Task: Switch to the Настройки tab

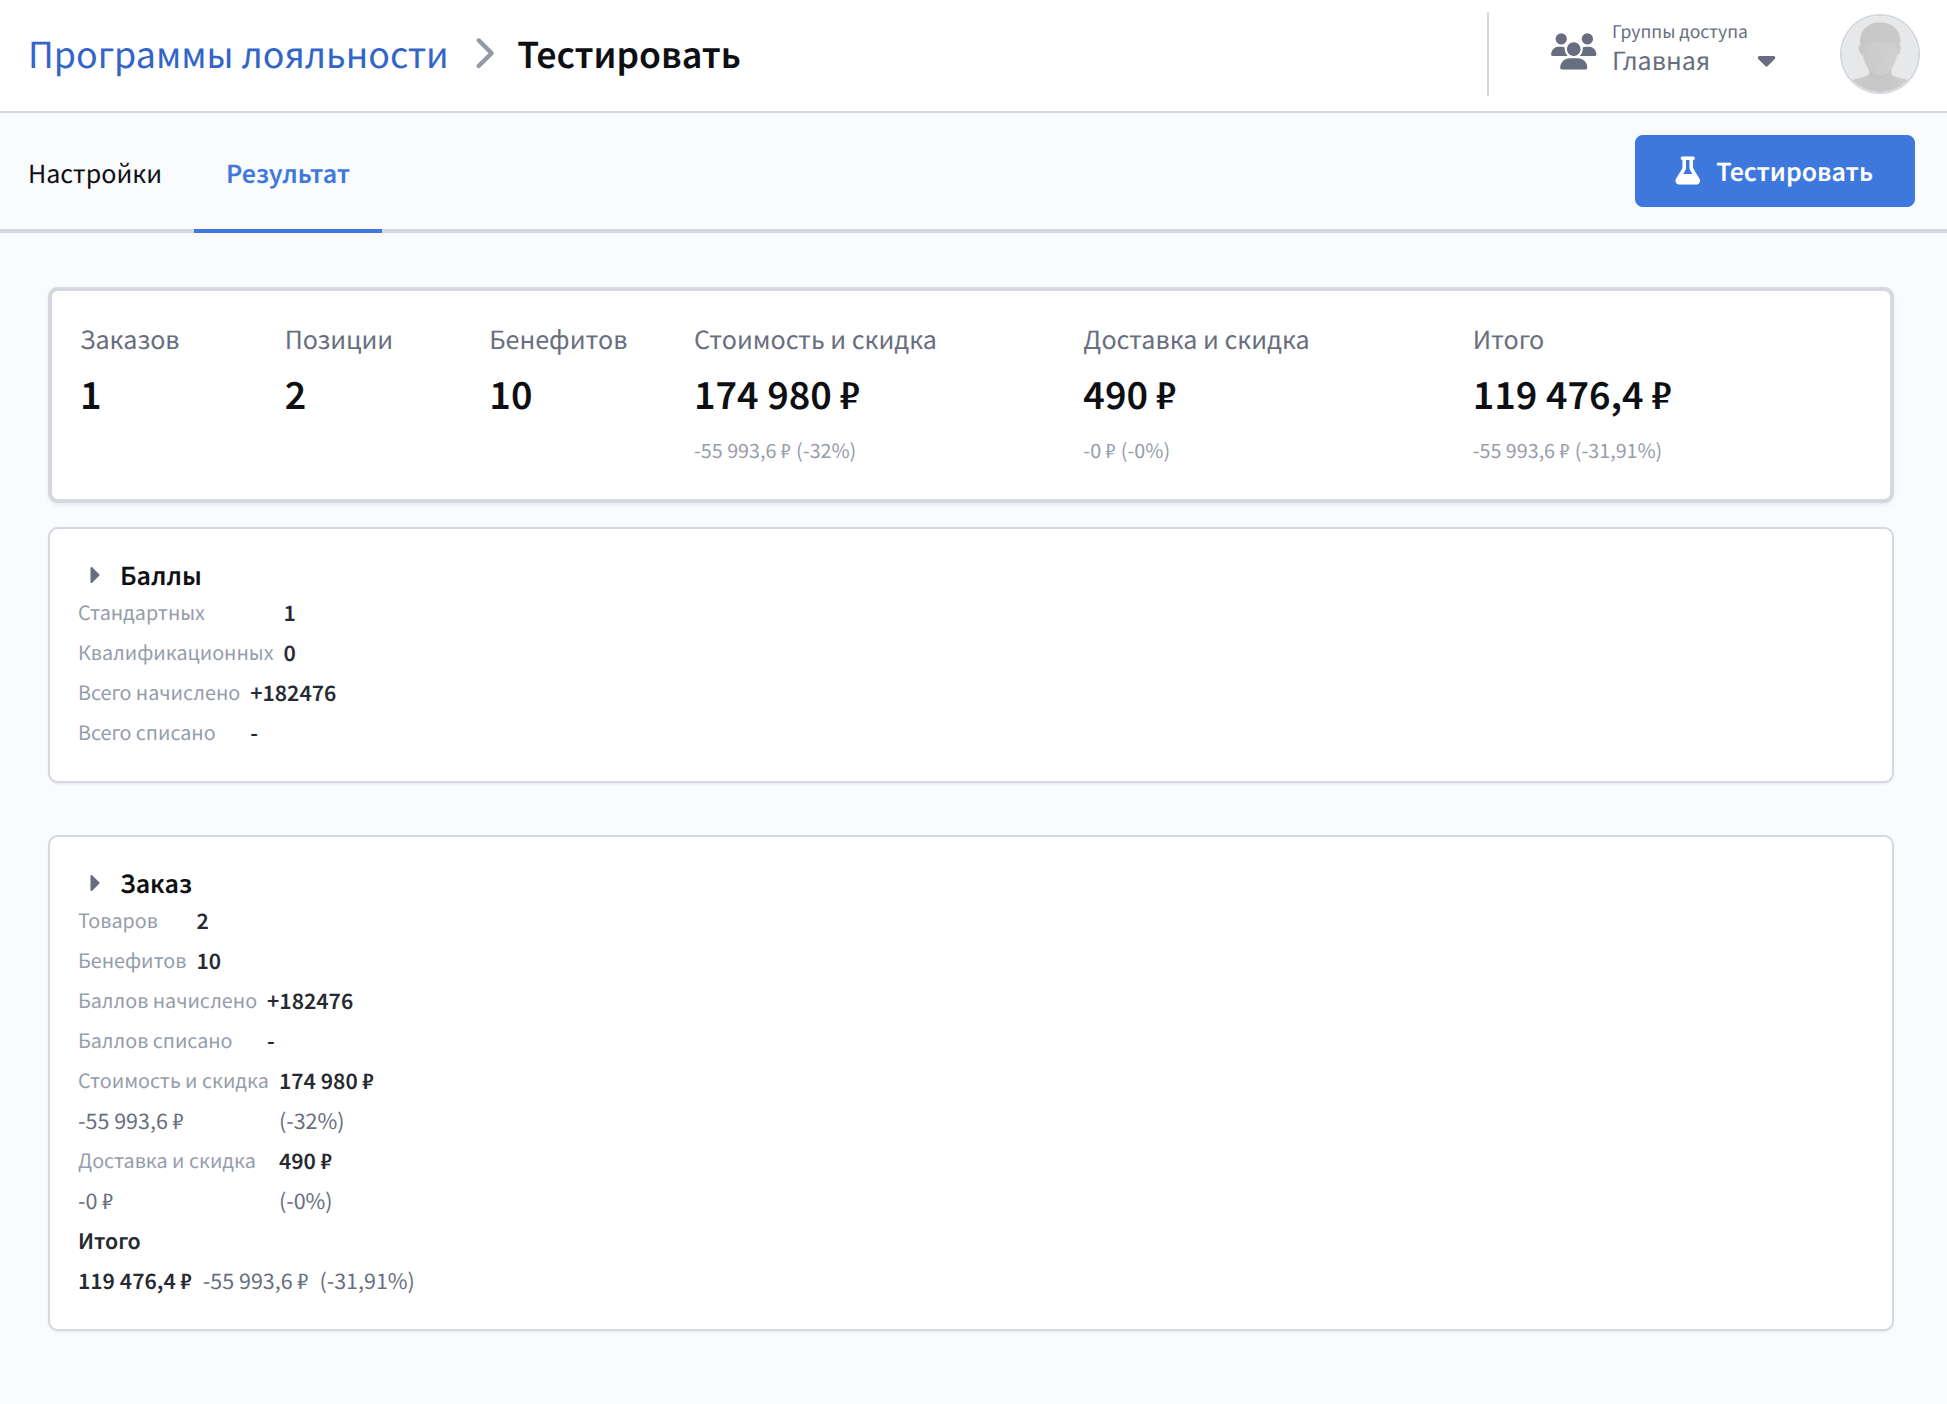Action: pyautogui.click(x=95, y=174)
